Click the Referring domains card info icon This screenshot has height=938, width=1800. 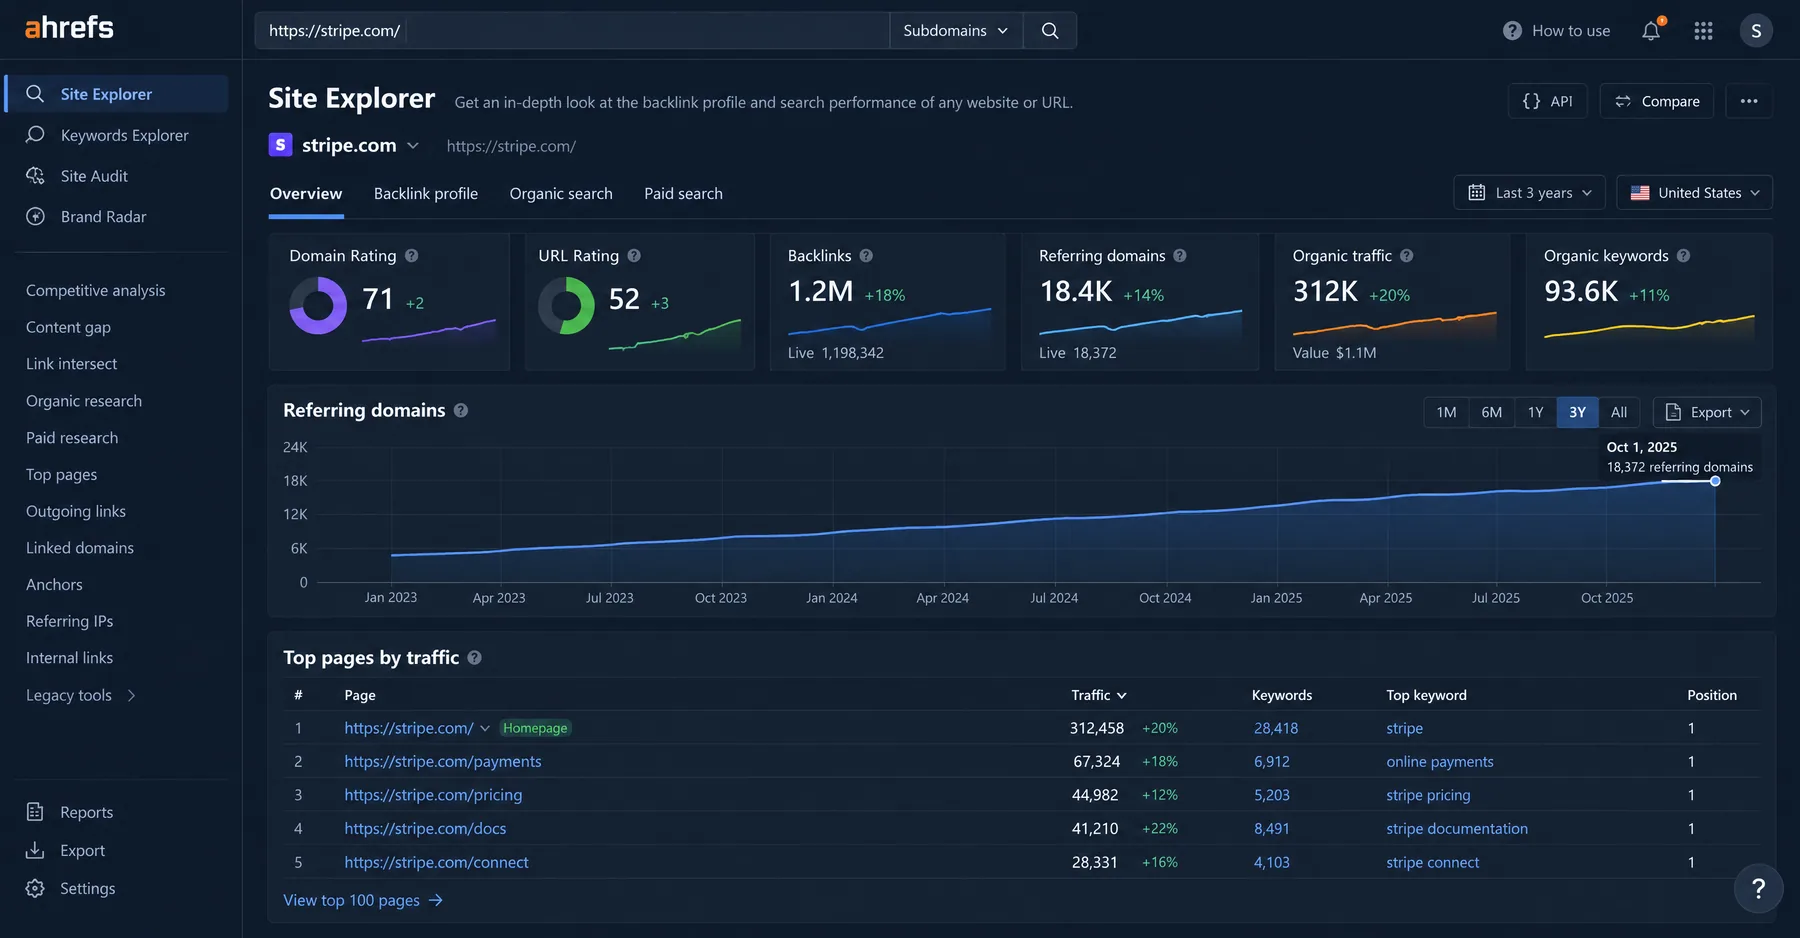point(1180,256)
